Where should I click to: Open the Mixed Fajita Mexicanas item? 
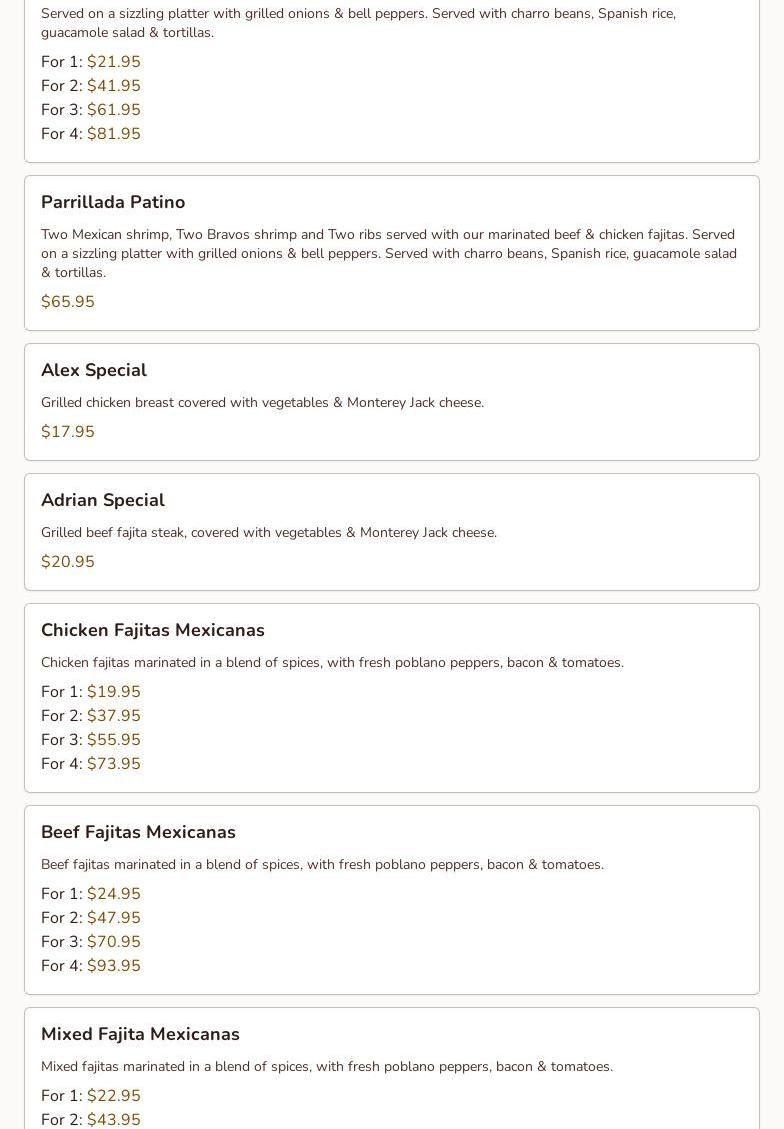click(140, 1034)
